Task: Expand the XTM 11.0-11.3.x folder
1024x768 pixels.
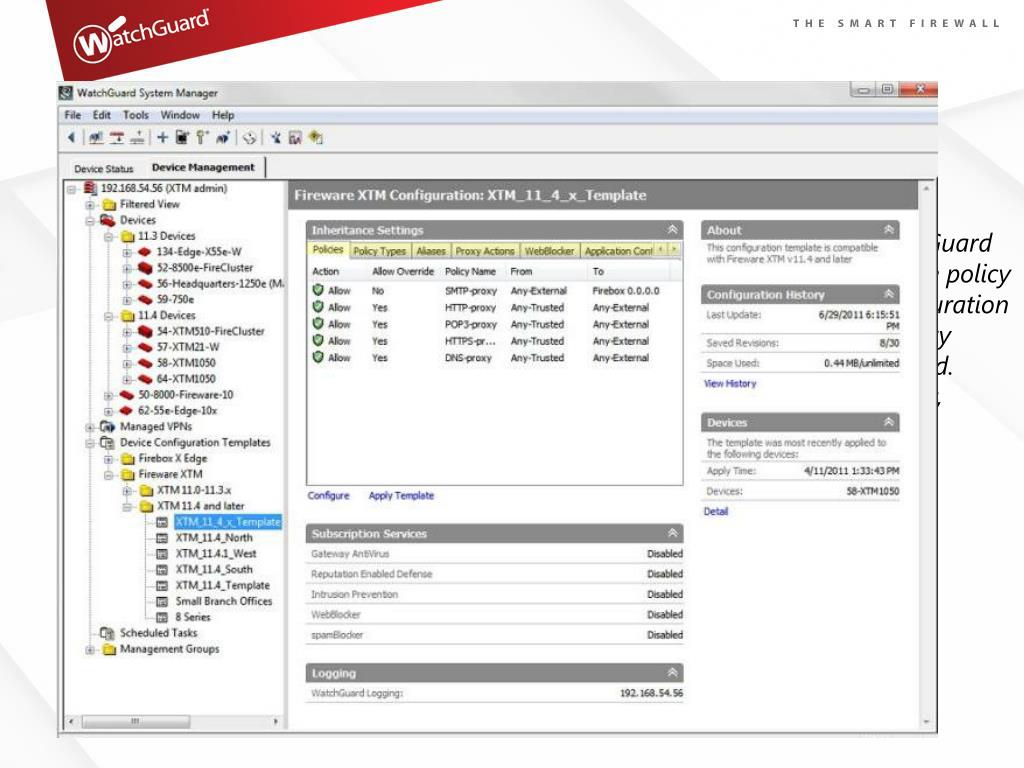Action: click(x=127, y=490)
